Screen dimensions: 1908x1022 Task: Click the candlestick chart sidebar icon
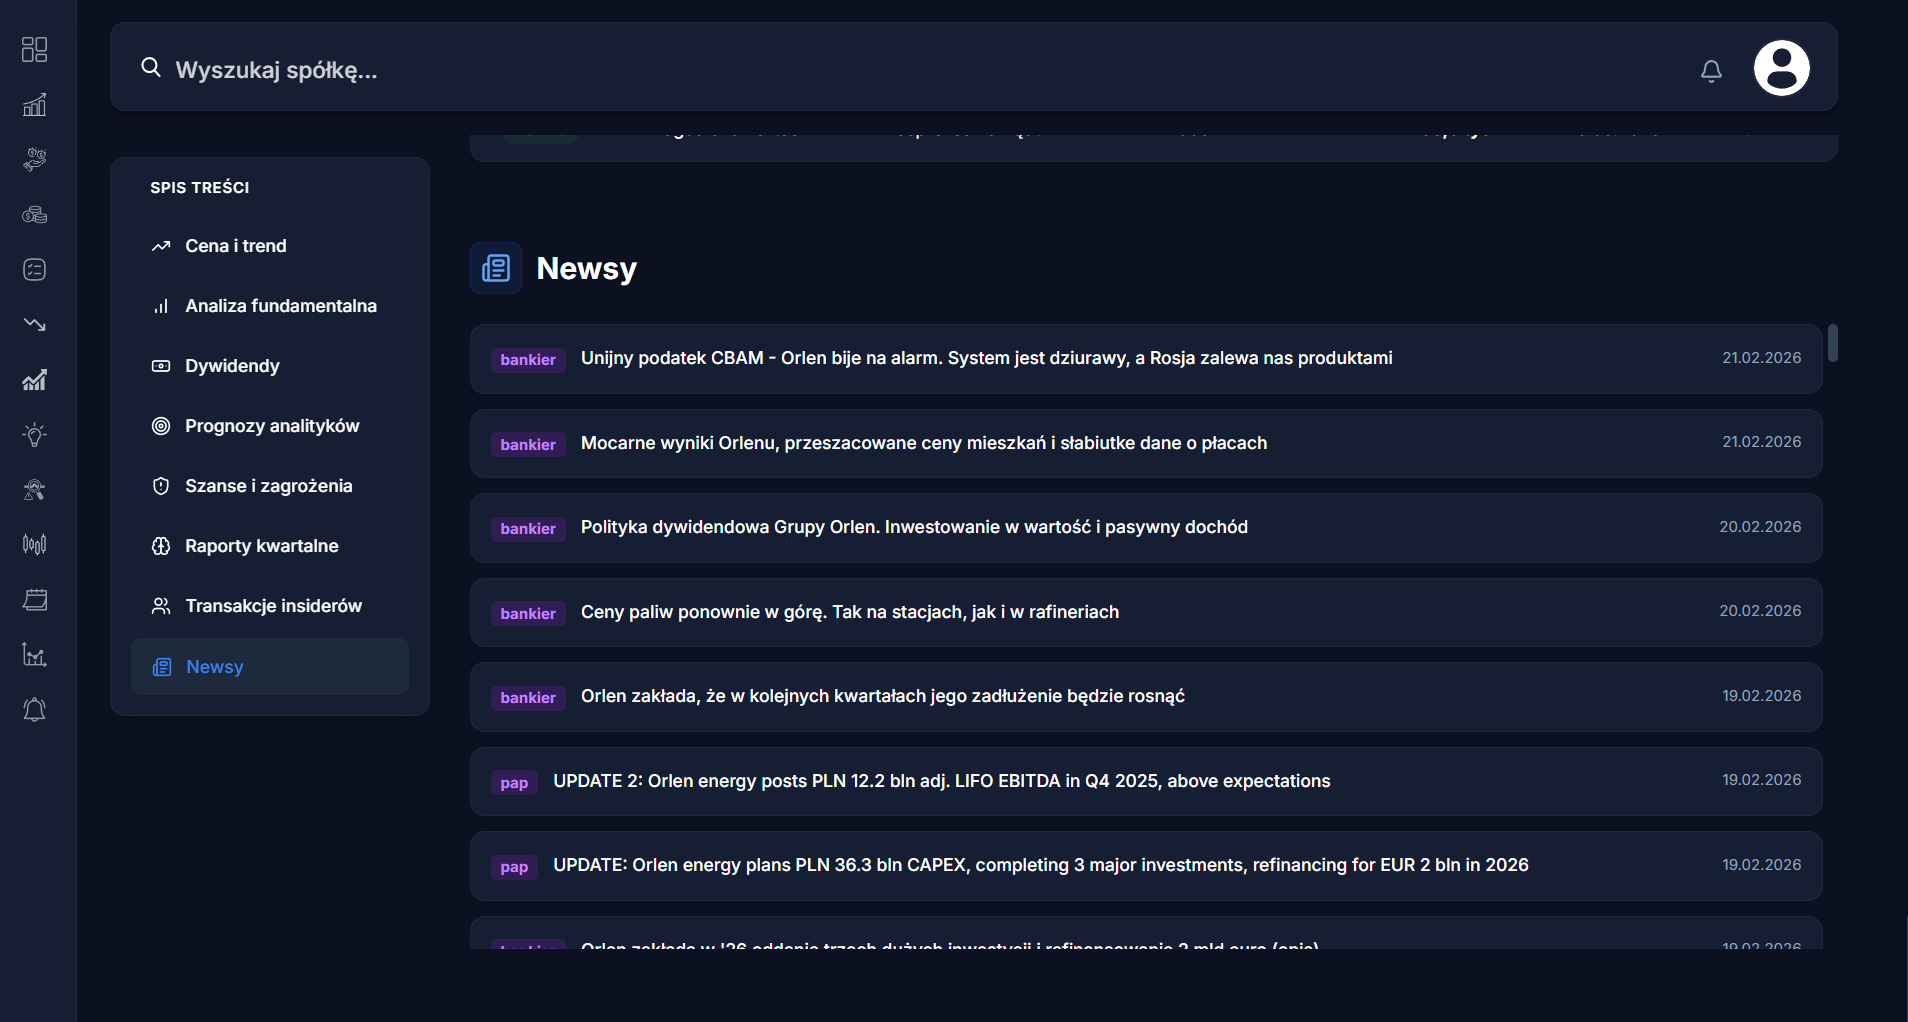click(x=35, y=545)
